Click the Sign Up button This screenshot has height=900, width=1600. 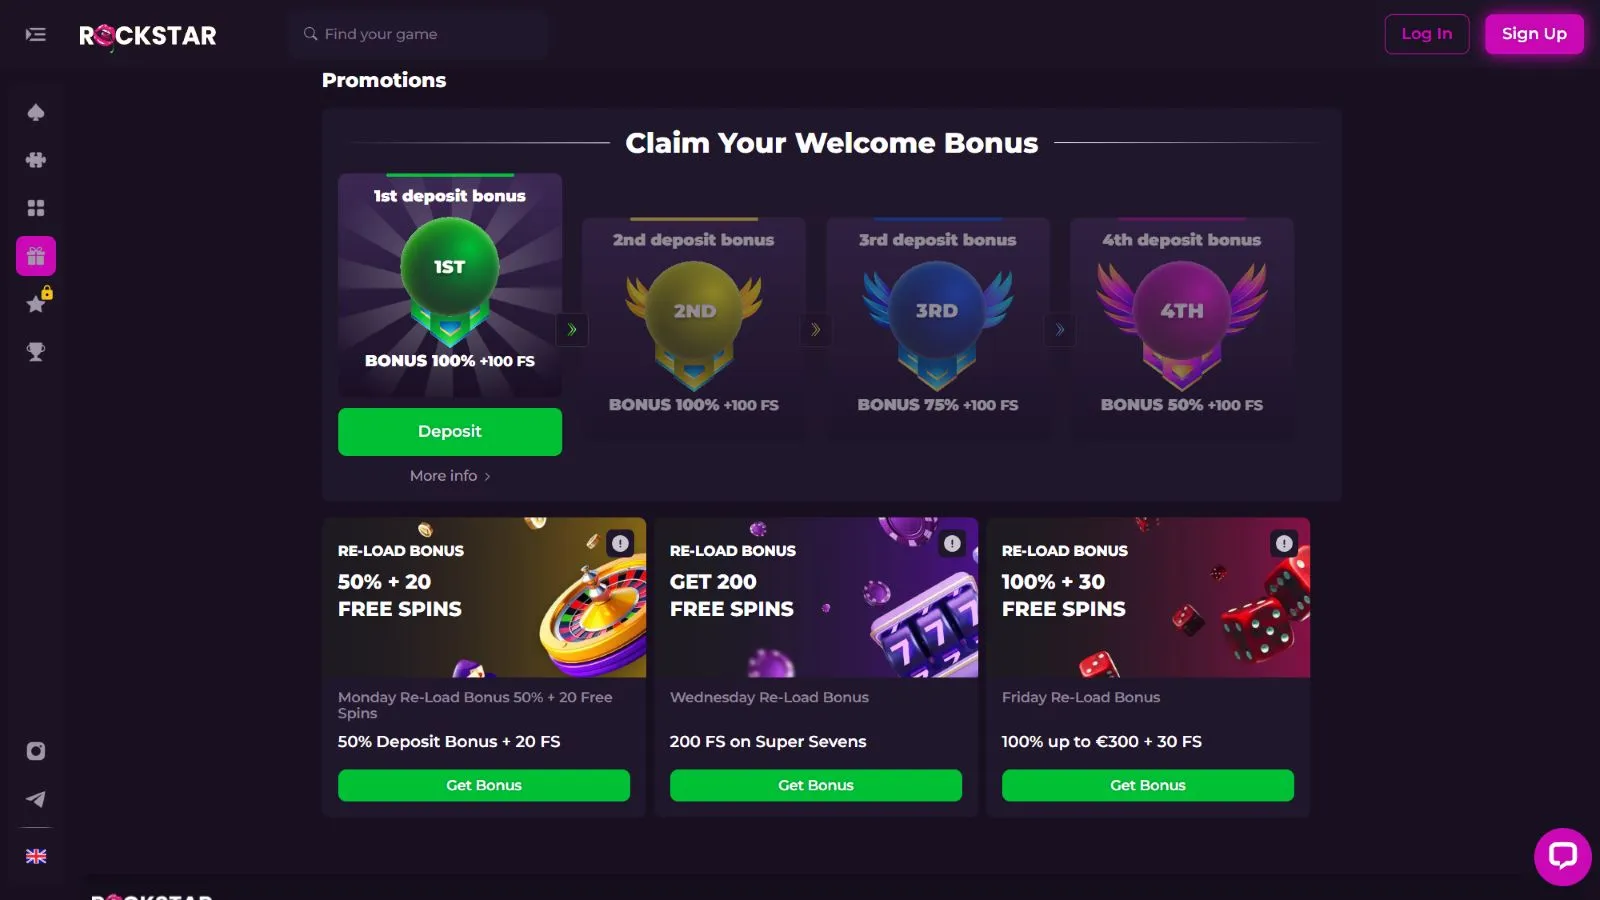[x=1534, y=34]
